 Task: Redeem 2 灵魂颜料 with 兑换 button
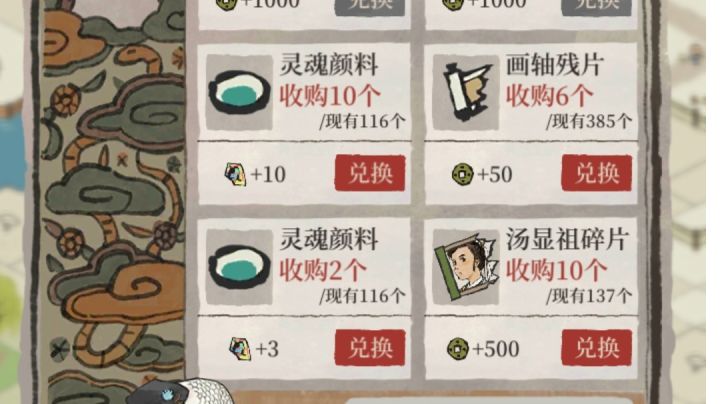370,348
